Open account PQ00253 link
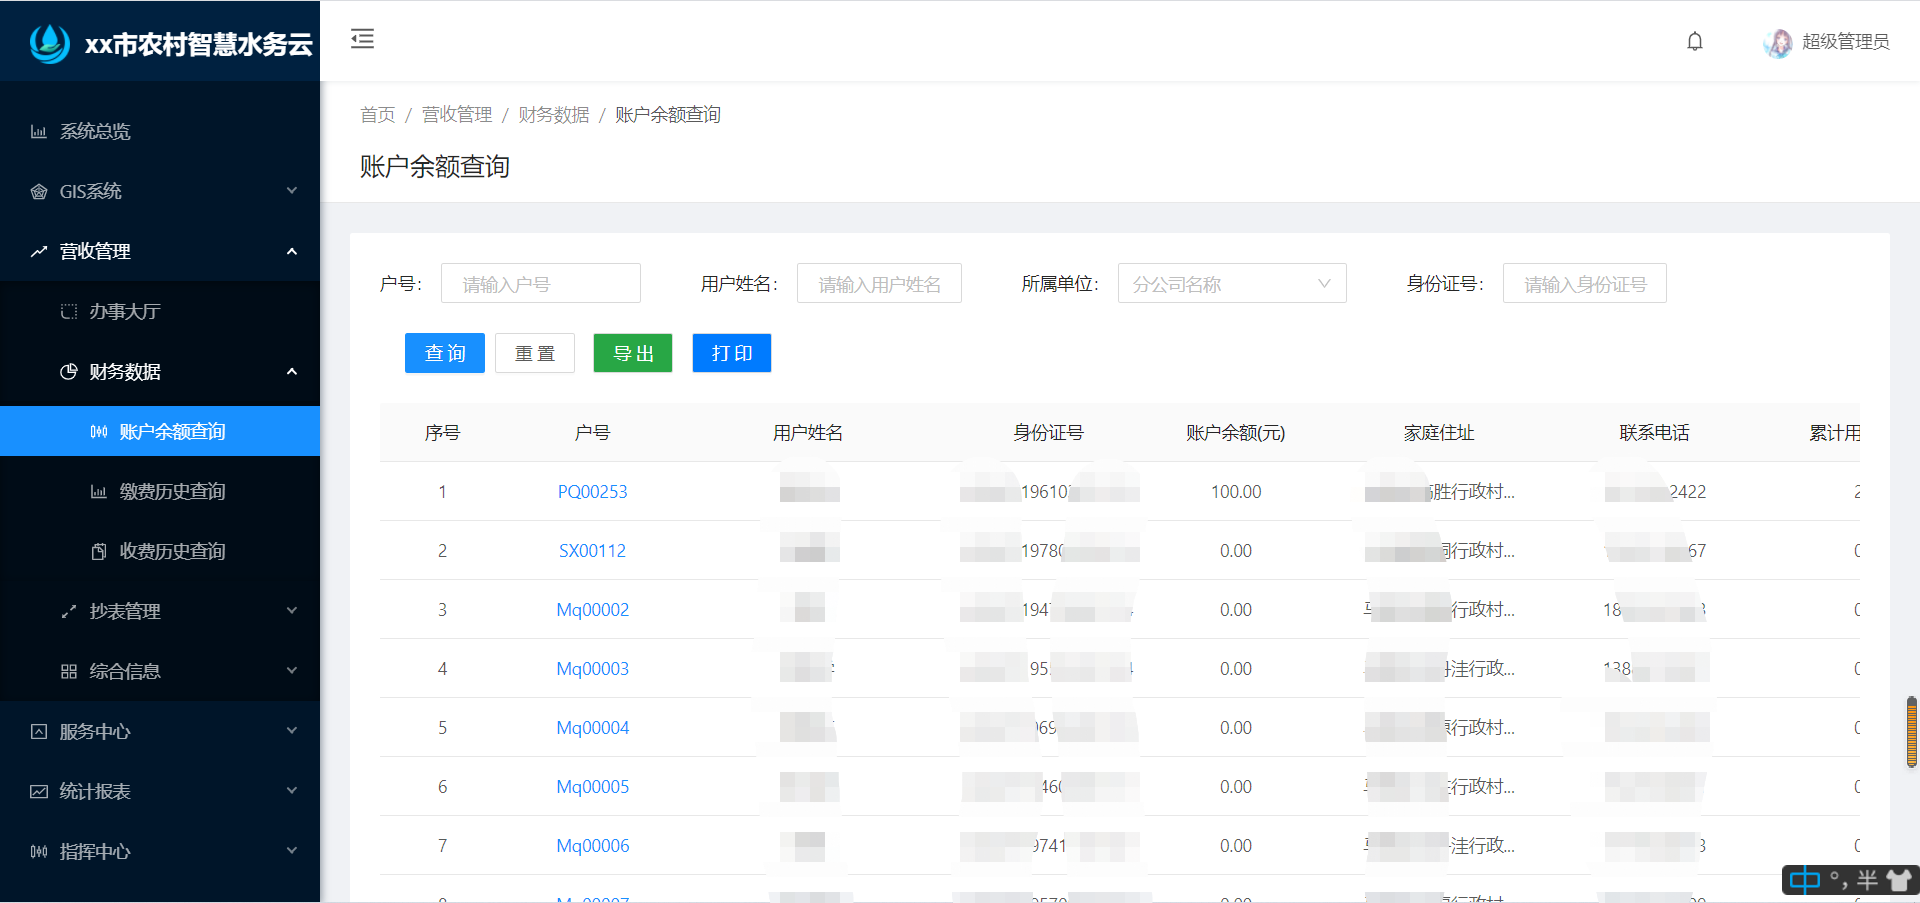Screen dimensions: 1920x903 pyautogui.click(x=593, y=491)
